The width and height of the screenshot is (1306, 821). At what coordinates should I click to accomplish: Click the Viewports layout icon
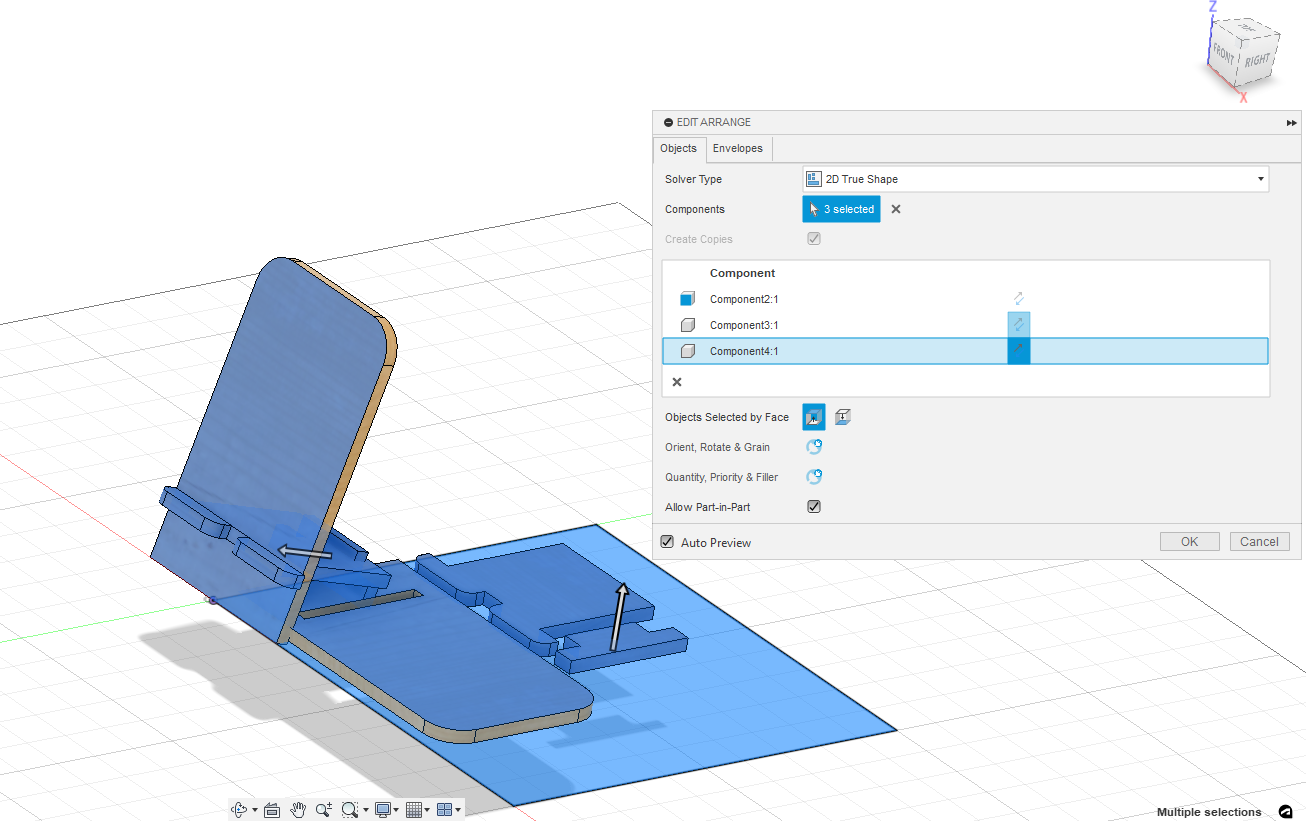[x=444, y=810]
